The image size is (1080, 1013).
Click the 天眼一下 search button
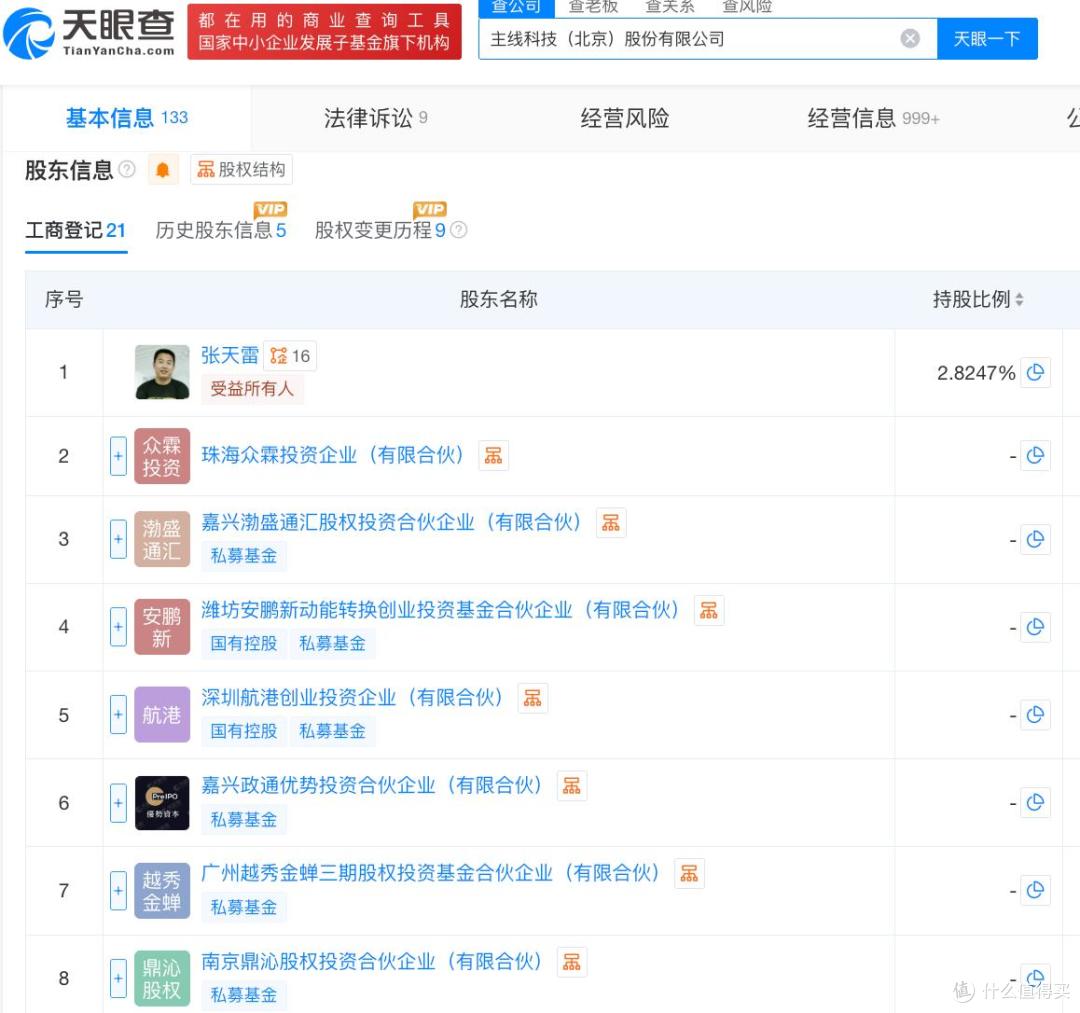click(x=986, y=39)
